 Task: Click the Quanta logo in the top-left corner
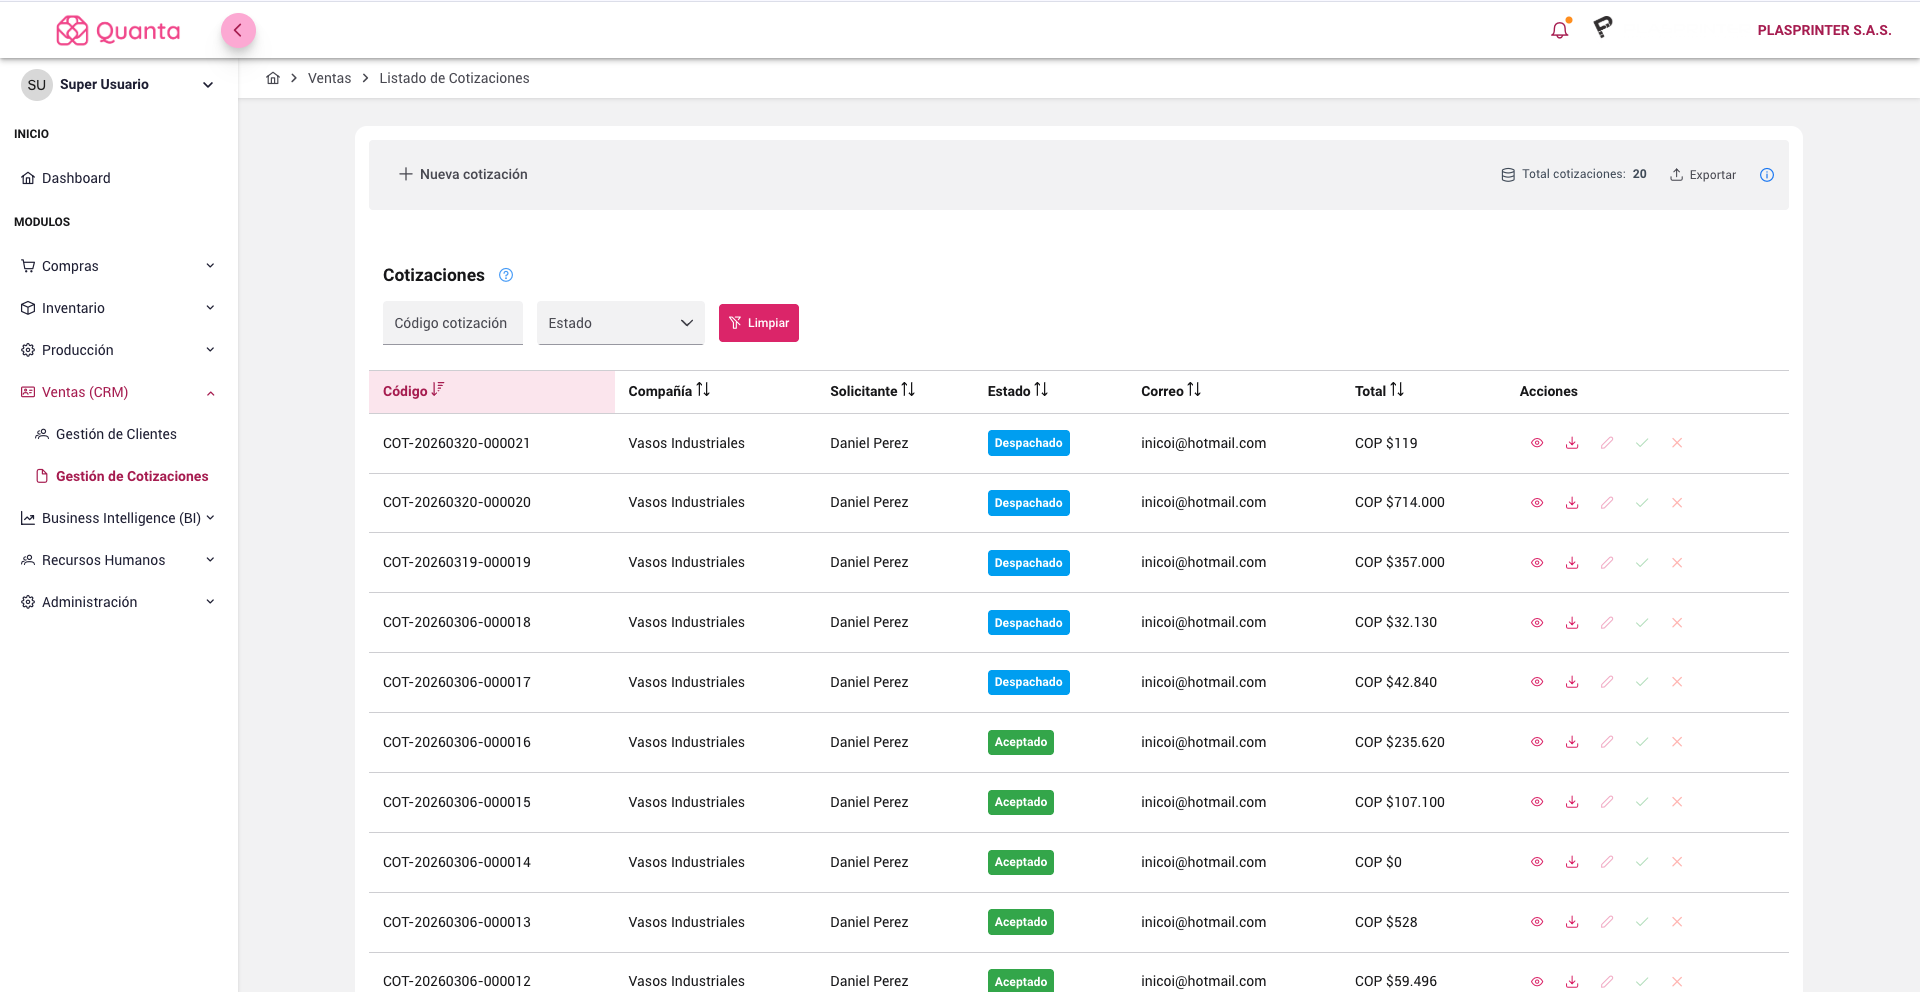coord(117,30)
